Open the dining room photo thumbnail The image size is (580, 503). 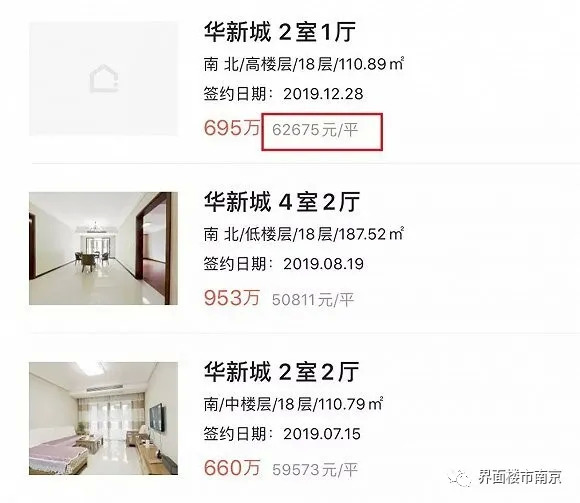(103, 248)
